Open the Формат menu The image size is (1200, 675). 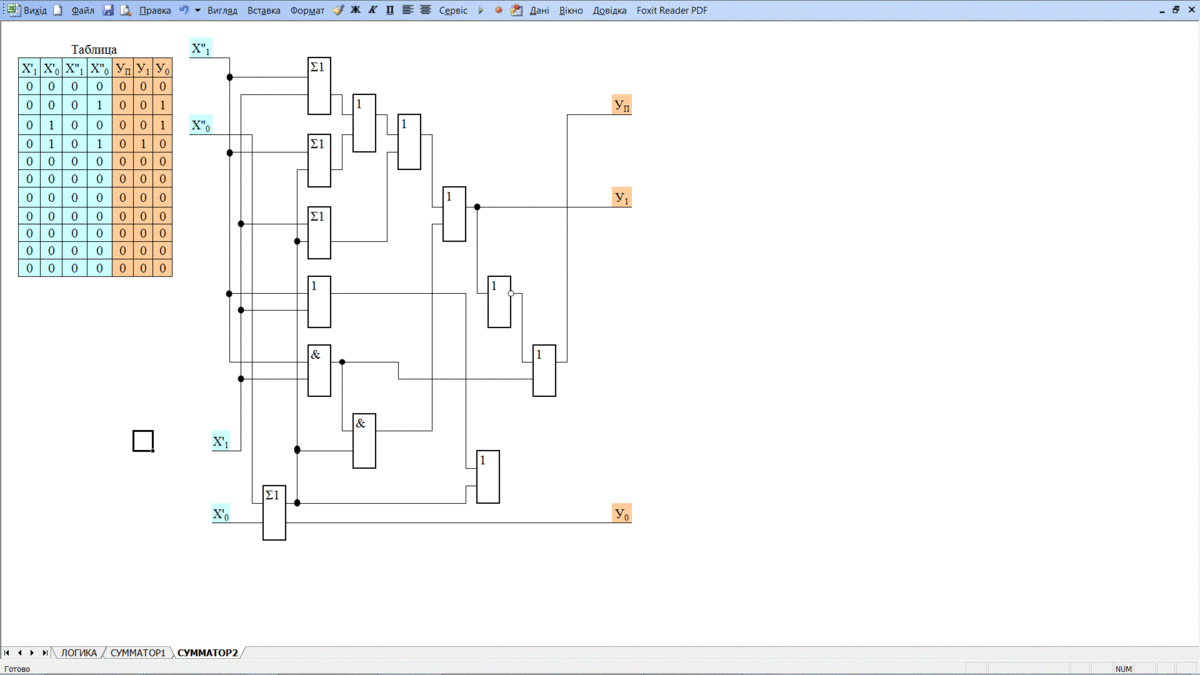(307, 11)
